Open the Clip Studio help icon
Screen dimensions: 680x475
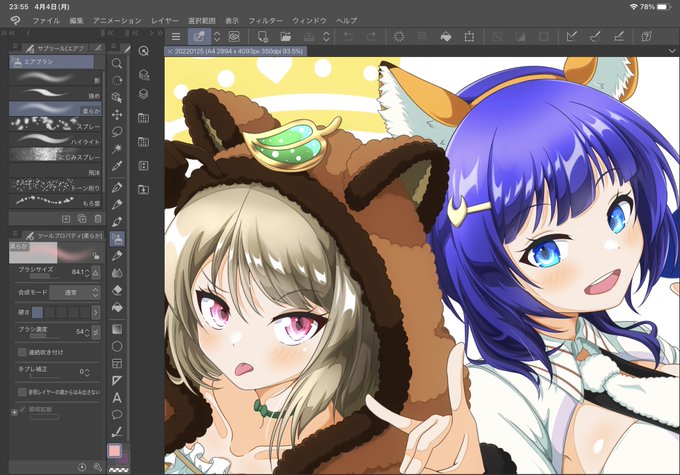(646, 37)
